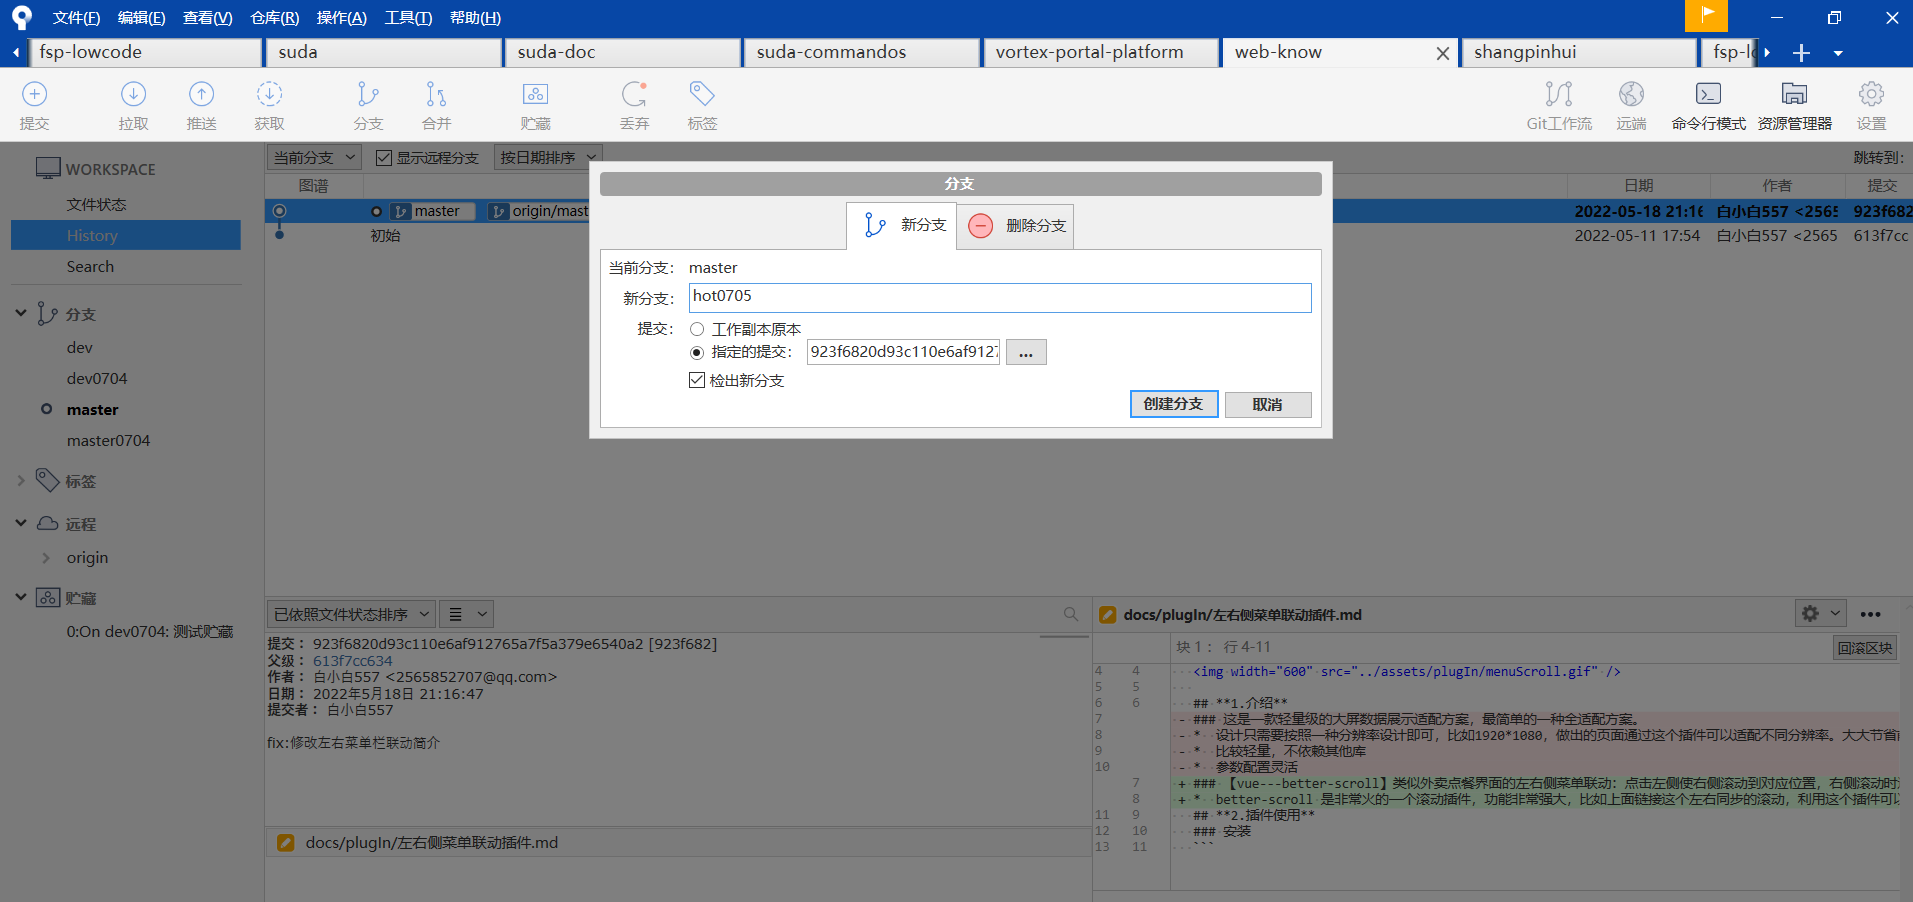Collapse the 远程 tree section
Image resolution: width=1913 pixels, height=902 pixels.
21,523
